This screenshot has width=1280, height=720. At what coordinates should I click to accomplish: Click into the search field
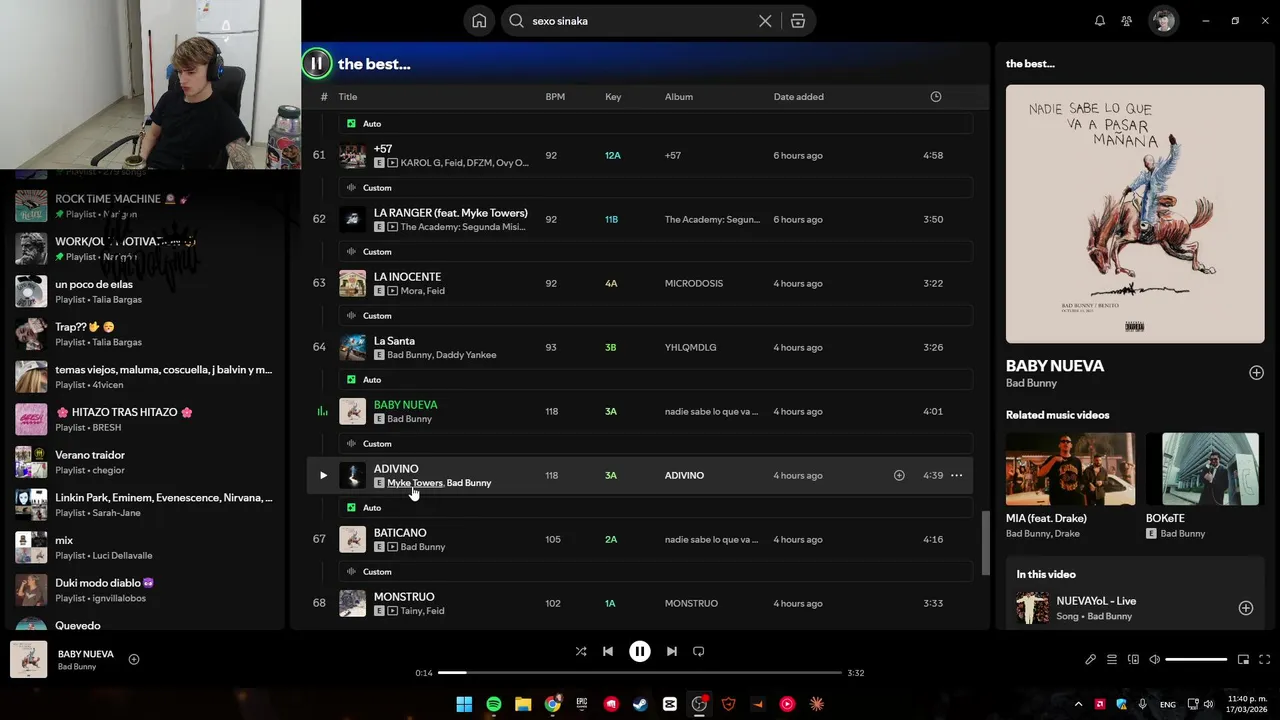tap(640, 21)
